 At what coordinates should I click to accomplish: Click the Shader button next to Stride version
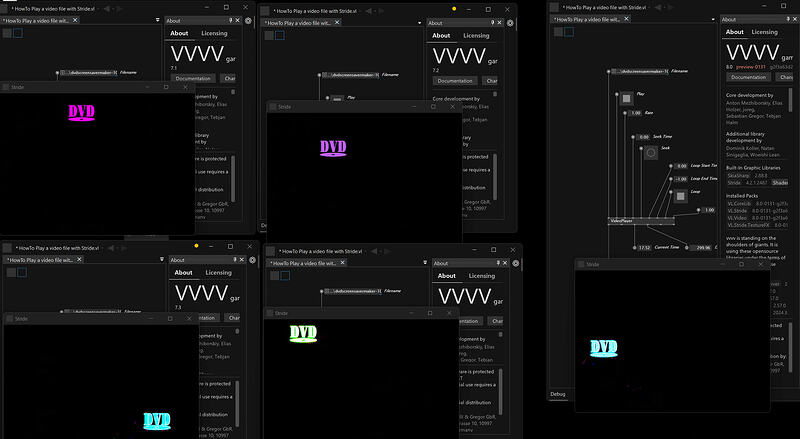point(780,182)
